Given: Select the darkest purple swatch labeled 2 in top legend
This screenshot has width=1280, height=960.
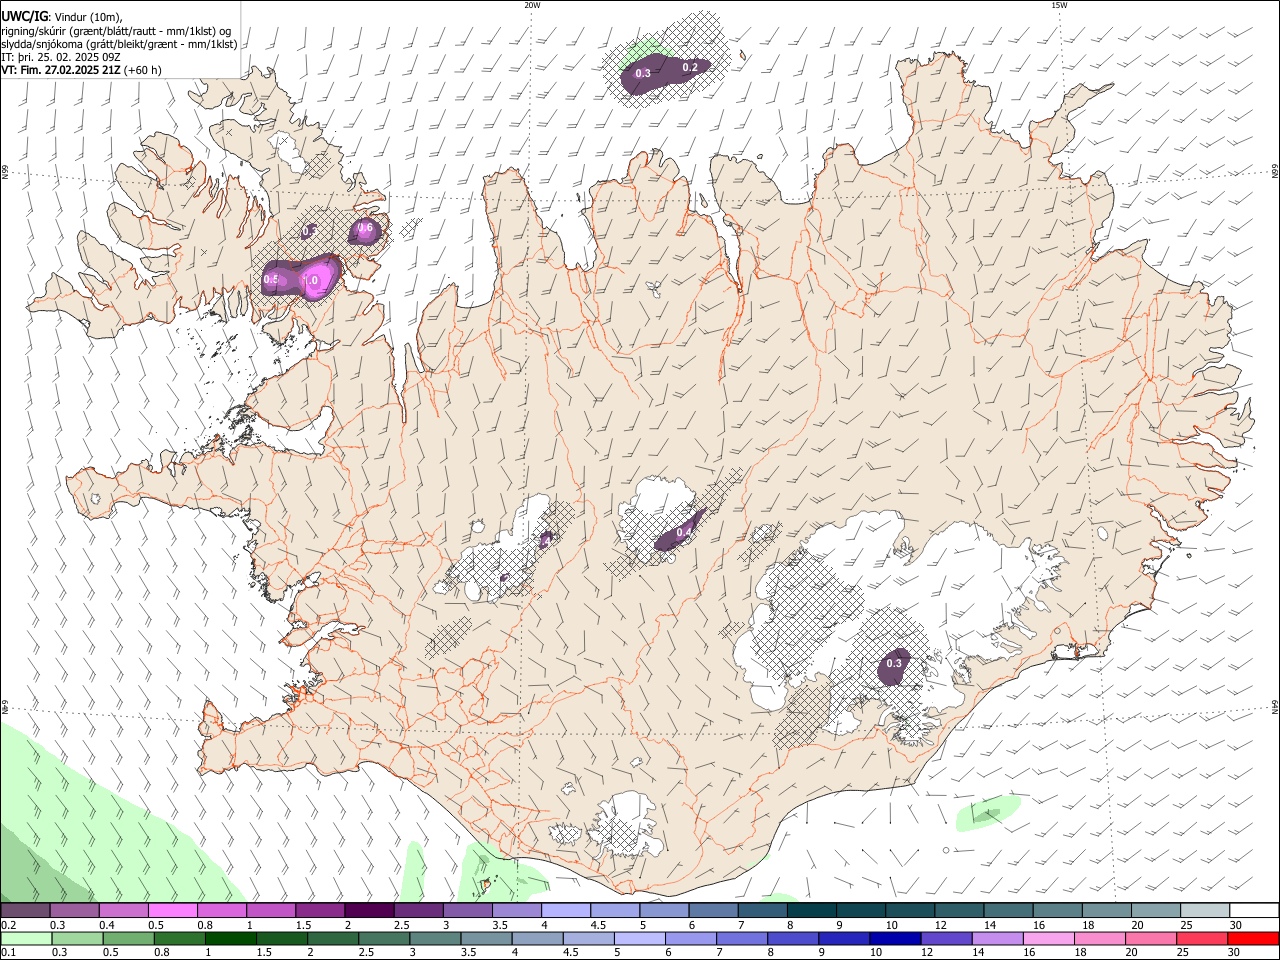Looking at the screenshot, I should tap(369, 911).
